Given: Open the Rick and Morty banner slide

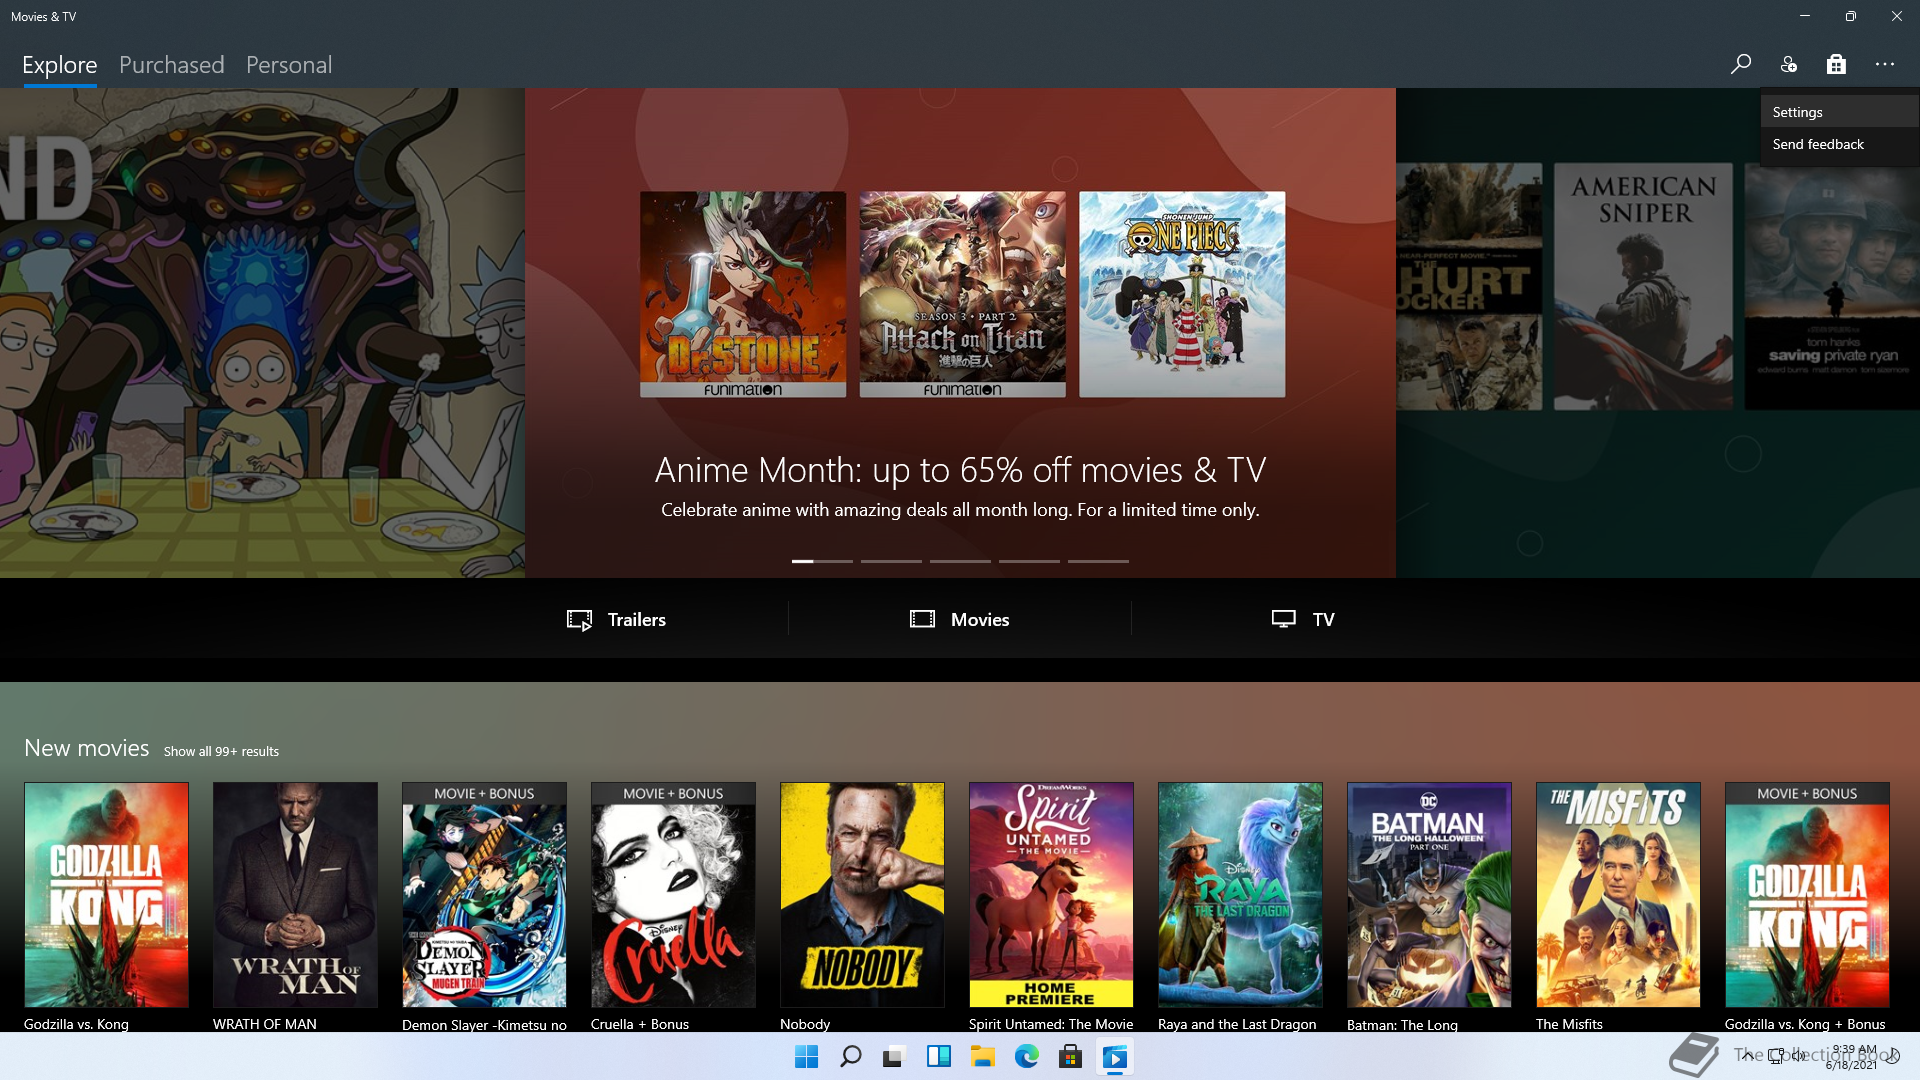Looking at the screenshot, I should pyautogui.click(x=262, y=333).
